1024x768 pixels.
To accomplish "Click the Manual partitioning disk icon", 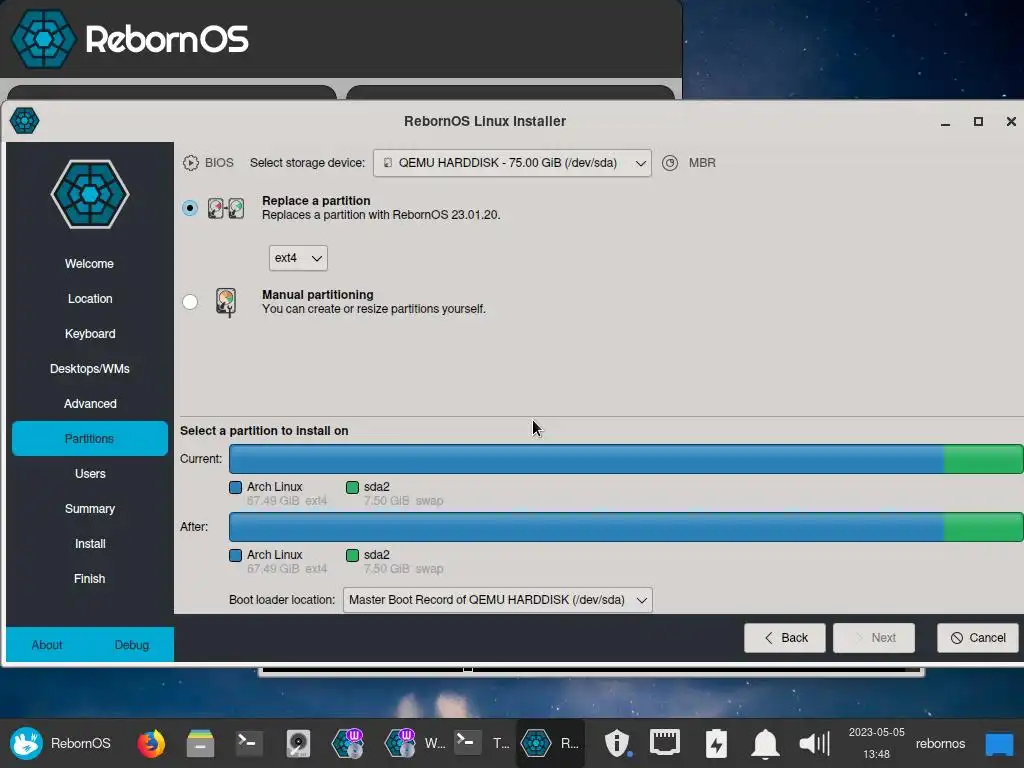I will click(226, 302).
